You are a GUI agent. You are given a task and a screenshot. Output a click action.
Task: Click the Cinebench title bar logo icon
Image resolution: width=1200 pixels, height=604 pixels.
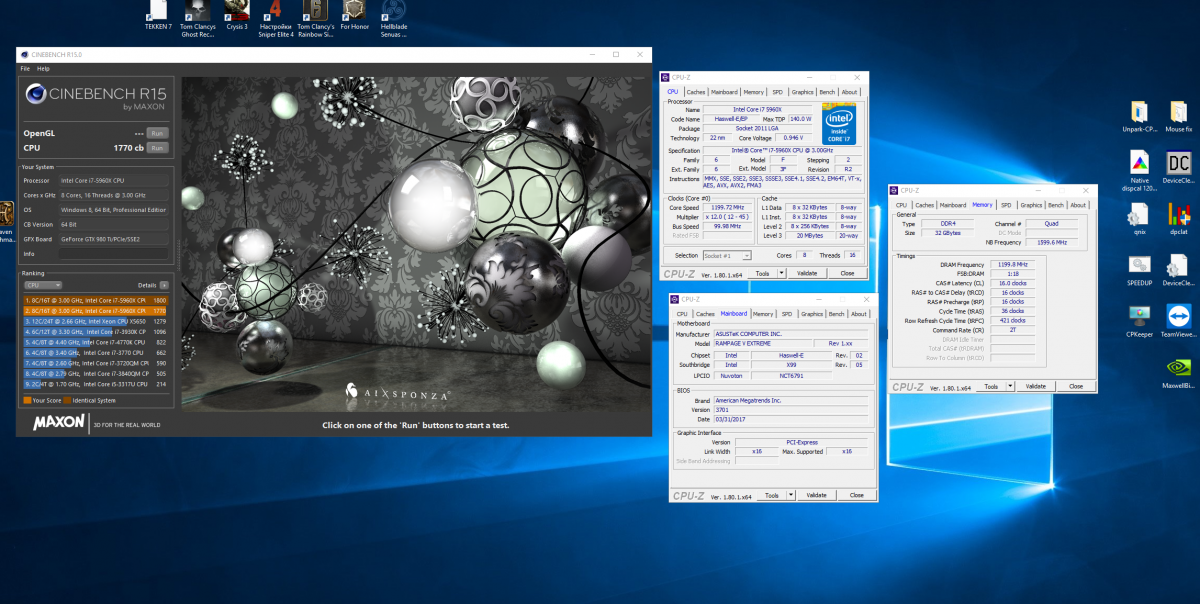[x=24, y=54]
